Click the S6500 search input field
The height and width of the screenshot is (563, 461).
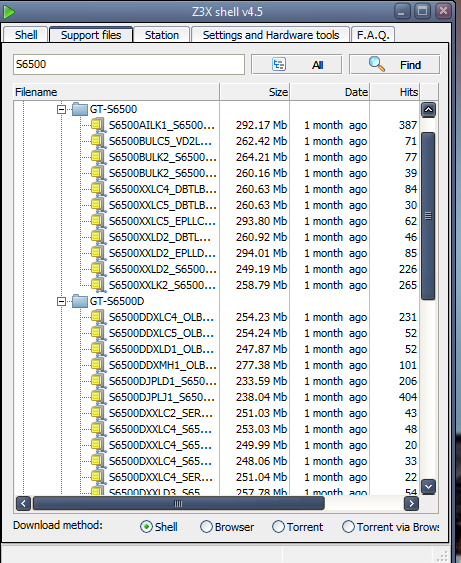(129, 65)
